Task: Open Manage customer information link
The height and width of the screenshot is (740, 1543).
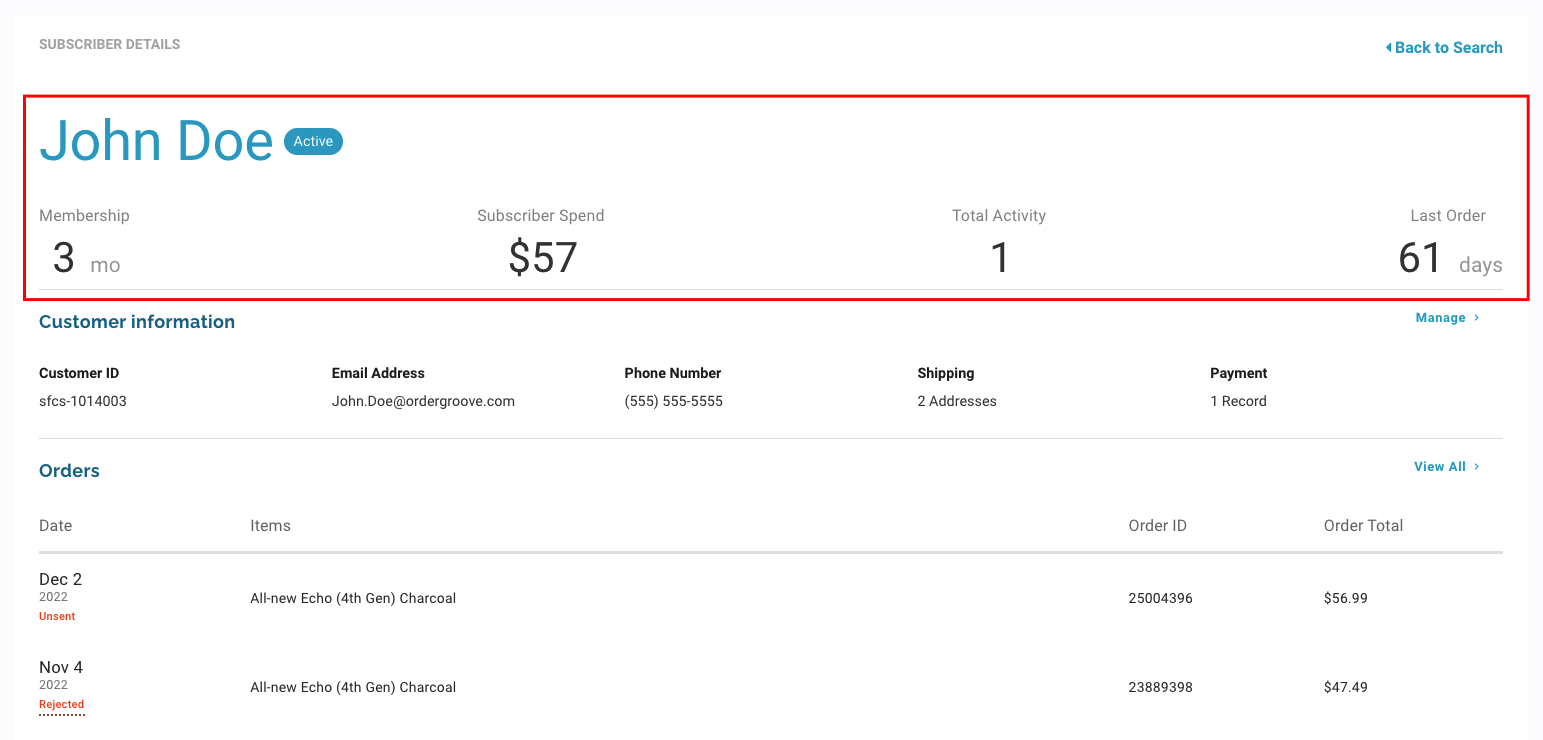Action: [1447, 318]
